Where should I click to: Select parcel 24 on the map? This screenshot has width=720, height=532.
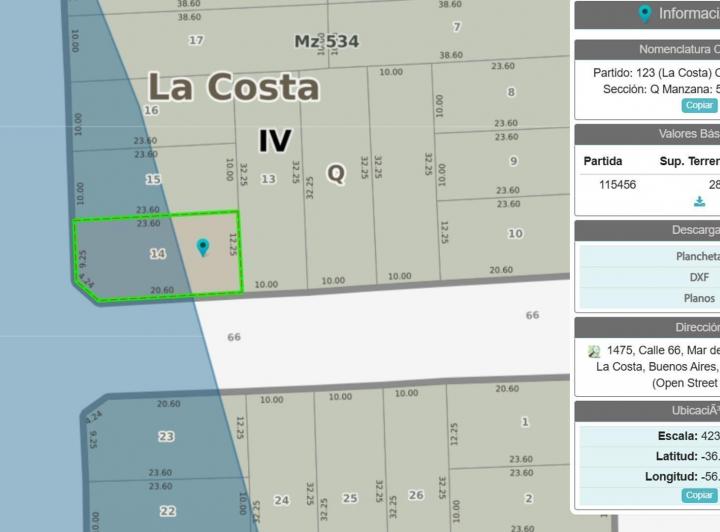[281, 500]
